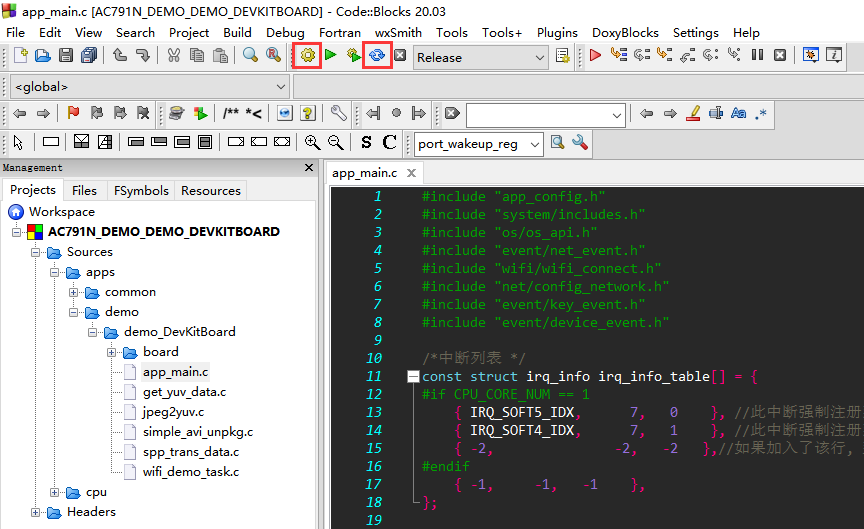Click the Redo arrow icon
864x529 pixels.
point(143,55)
